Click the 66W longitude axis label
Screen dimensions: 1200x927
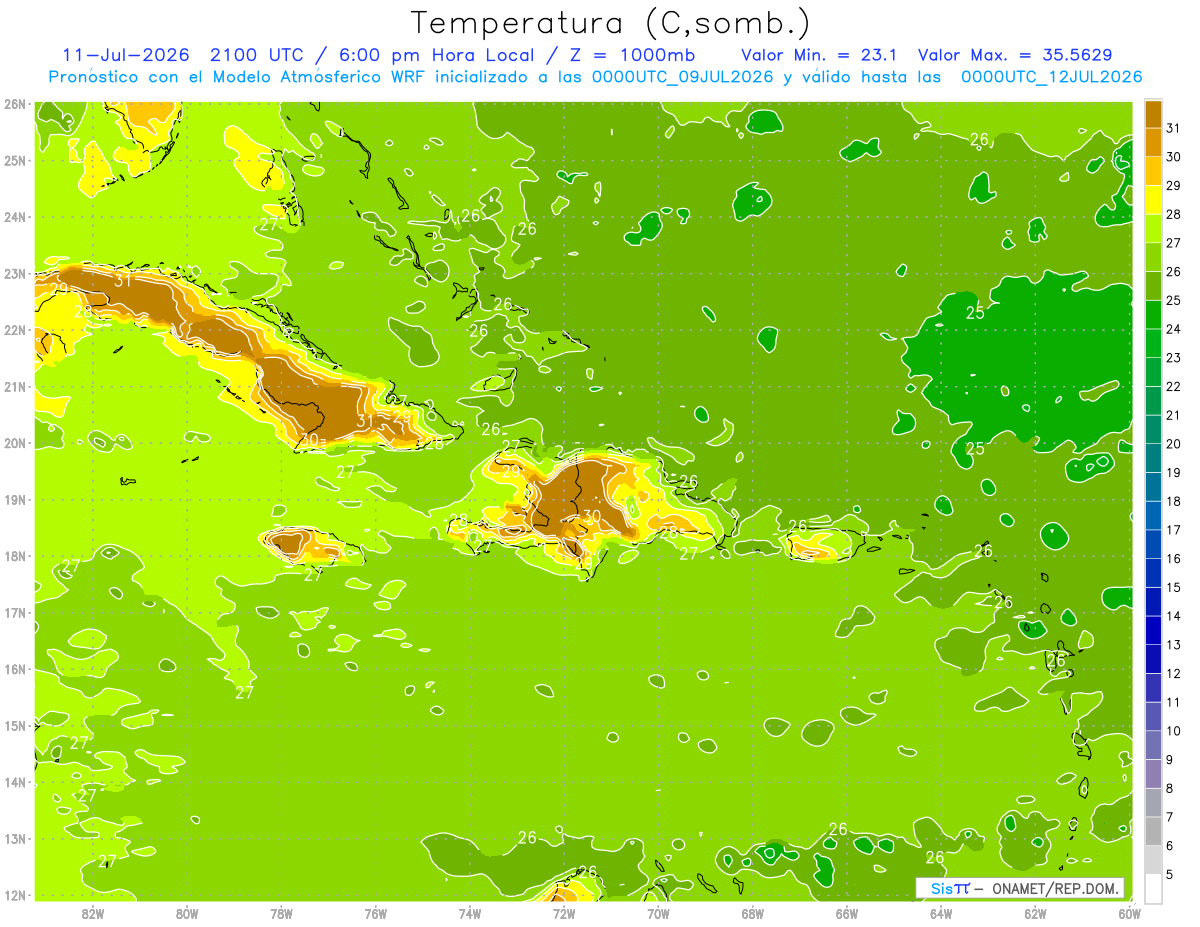846,912
